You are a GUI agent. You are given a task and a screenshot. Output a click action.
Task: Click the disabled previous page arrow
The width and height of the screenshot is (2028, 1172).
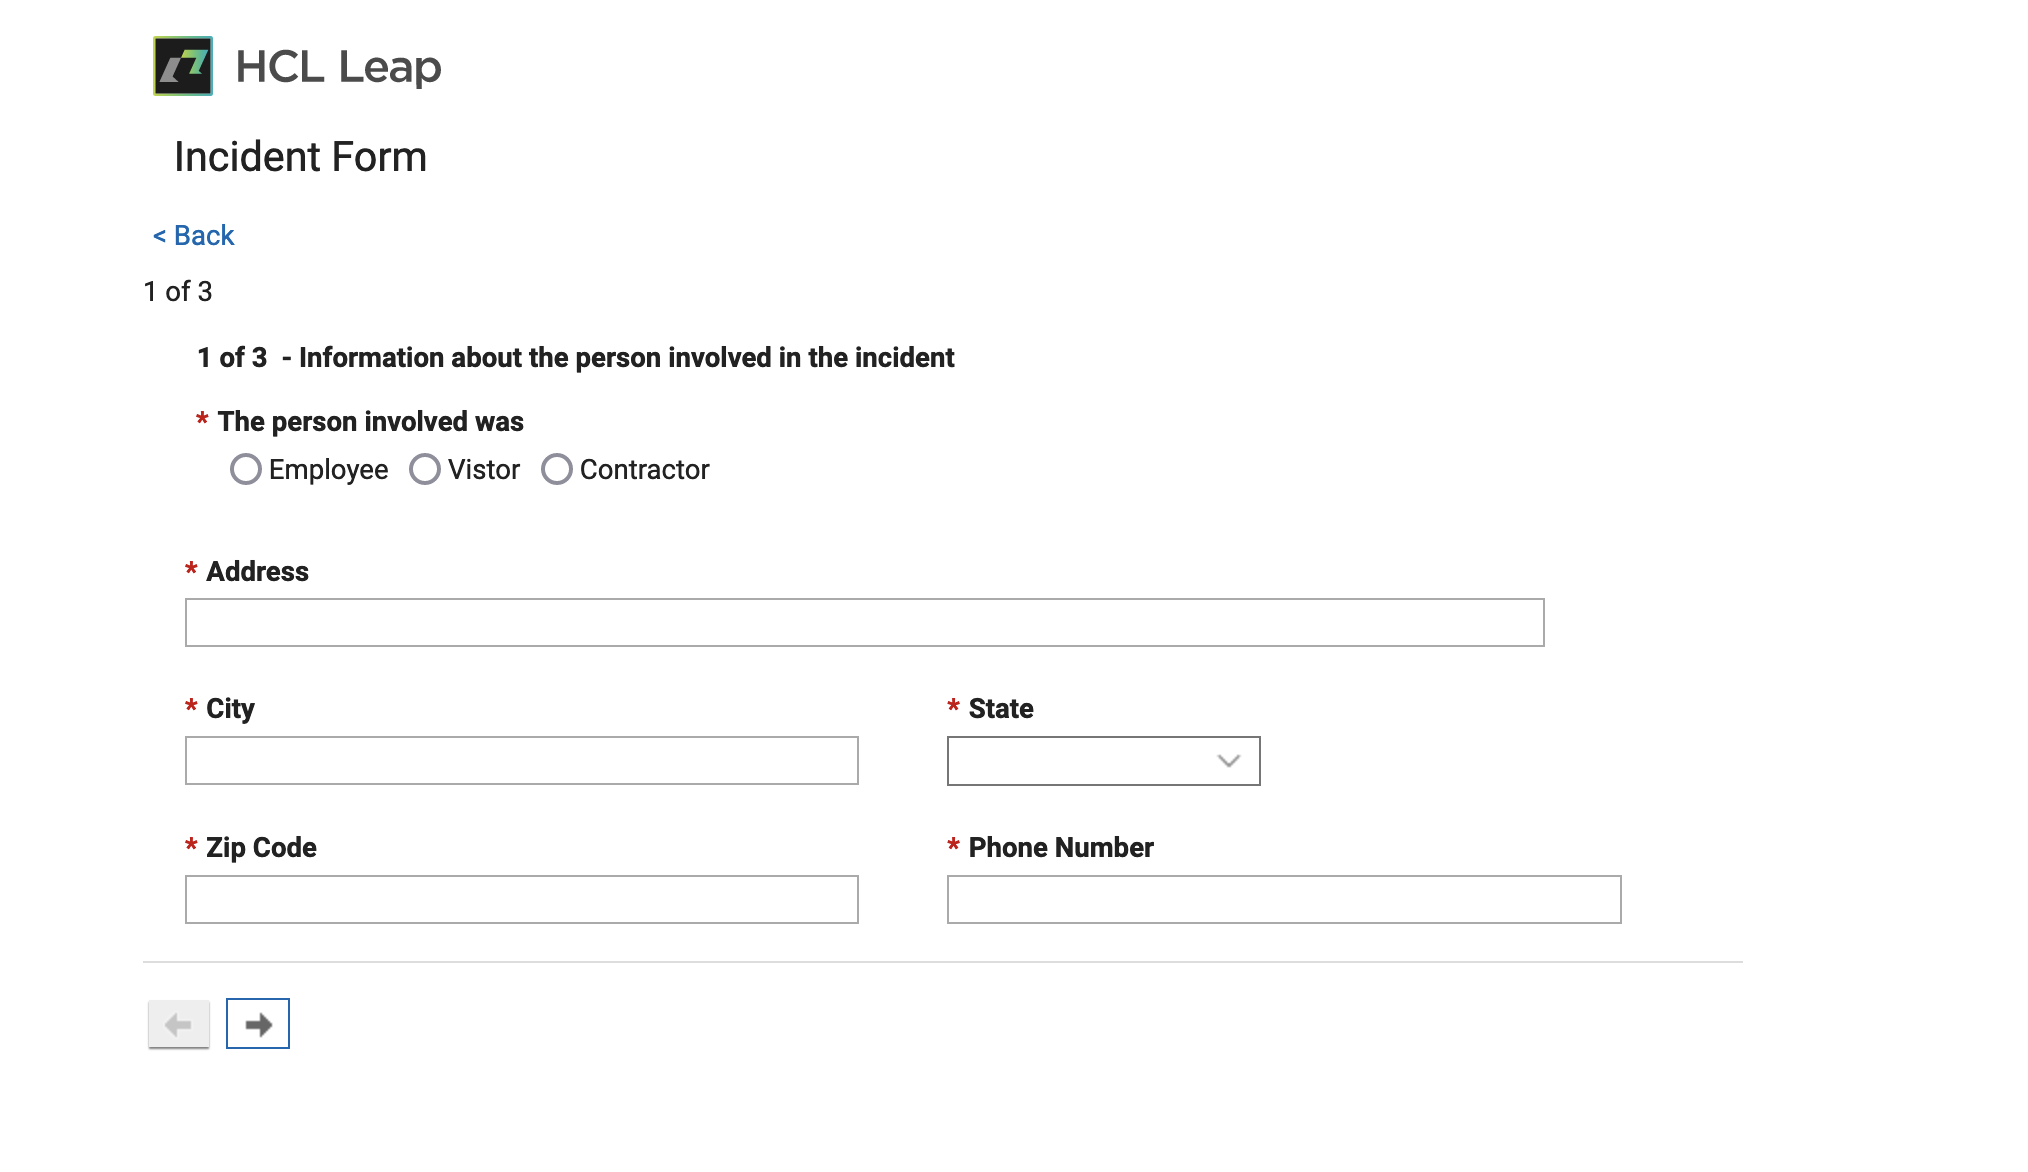click(x=179, y=1024)
